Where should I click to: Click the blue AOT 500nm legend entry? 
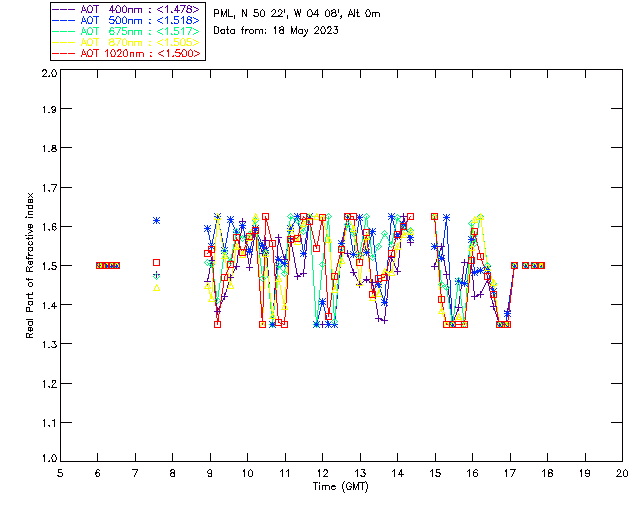click(126, 20)
